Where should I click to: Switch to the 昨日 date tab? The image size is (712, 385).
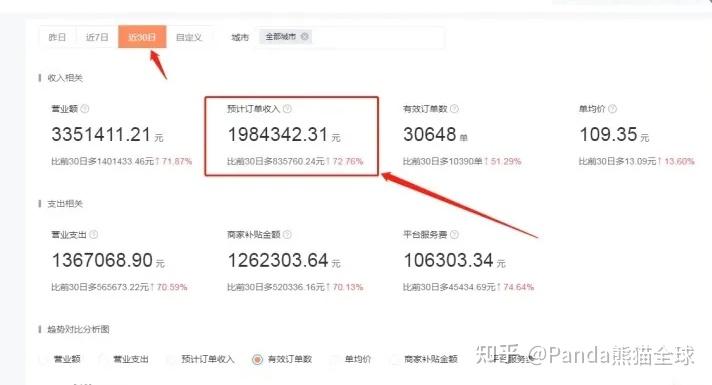coord(57,37)
